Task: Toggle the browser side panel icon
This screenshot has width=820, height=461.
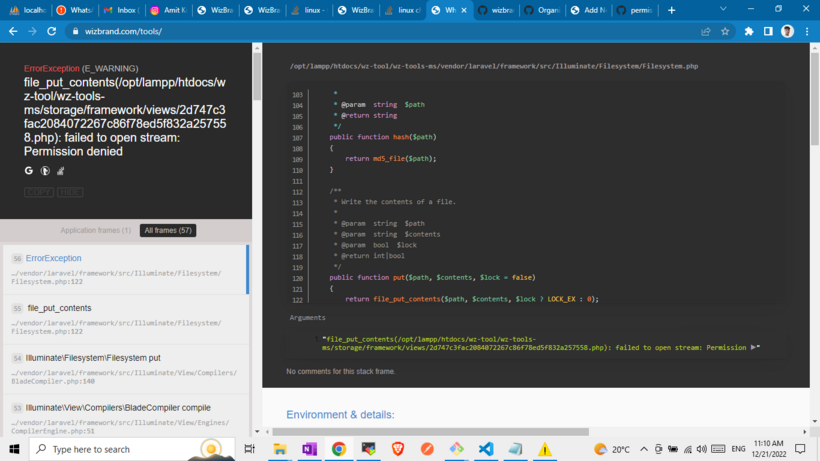Action: point(768,31)
